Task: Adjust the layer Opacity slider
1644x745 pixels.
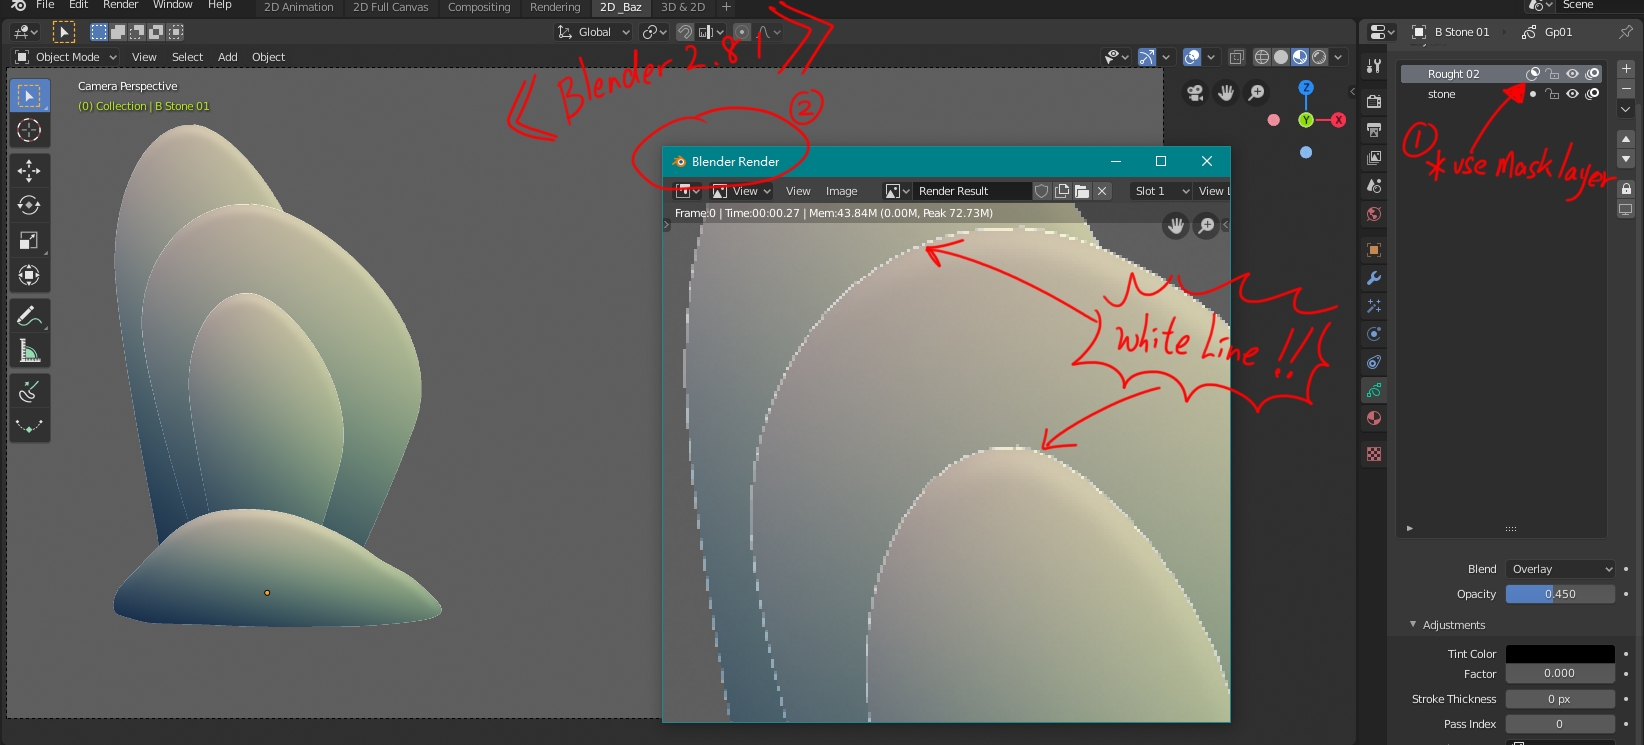Action: point(1560,594)
